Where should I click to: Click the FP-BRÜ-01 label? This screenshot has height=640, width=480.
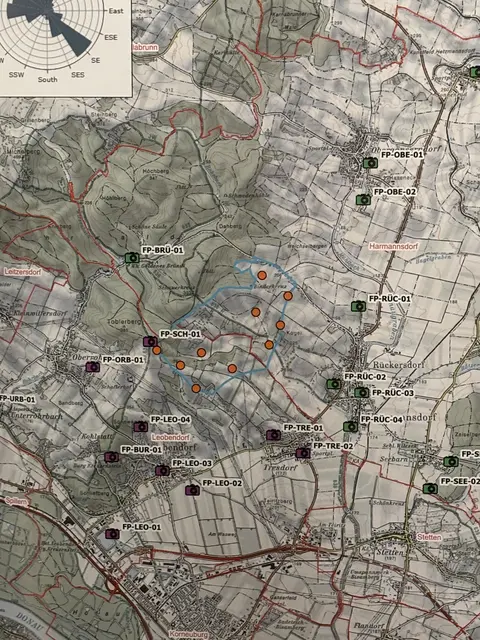pyautogui.click(x=162, y=250)
